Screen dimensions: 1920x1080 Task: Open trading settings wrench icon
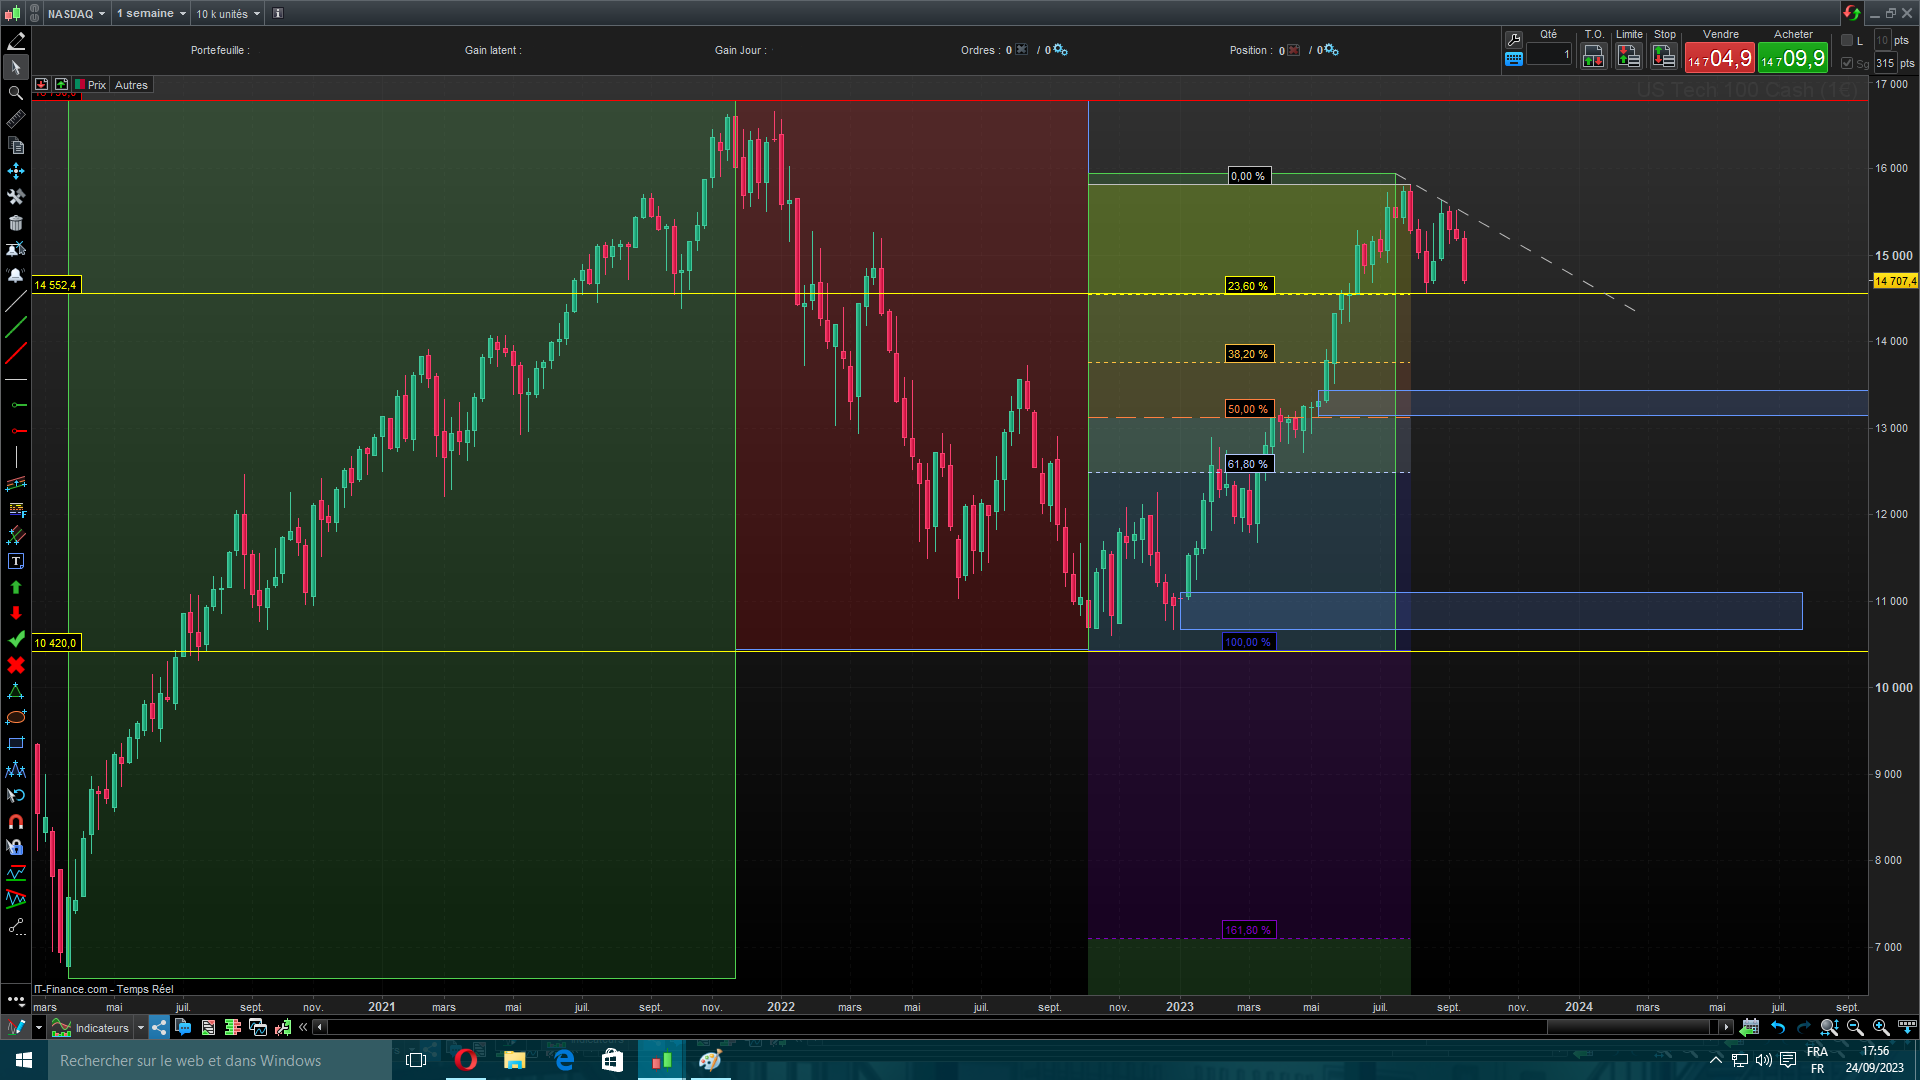click(1514, 40)
